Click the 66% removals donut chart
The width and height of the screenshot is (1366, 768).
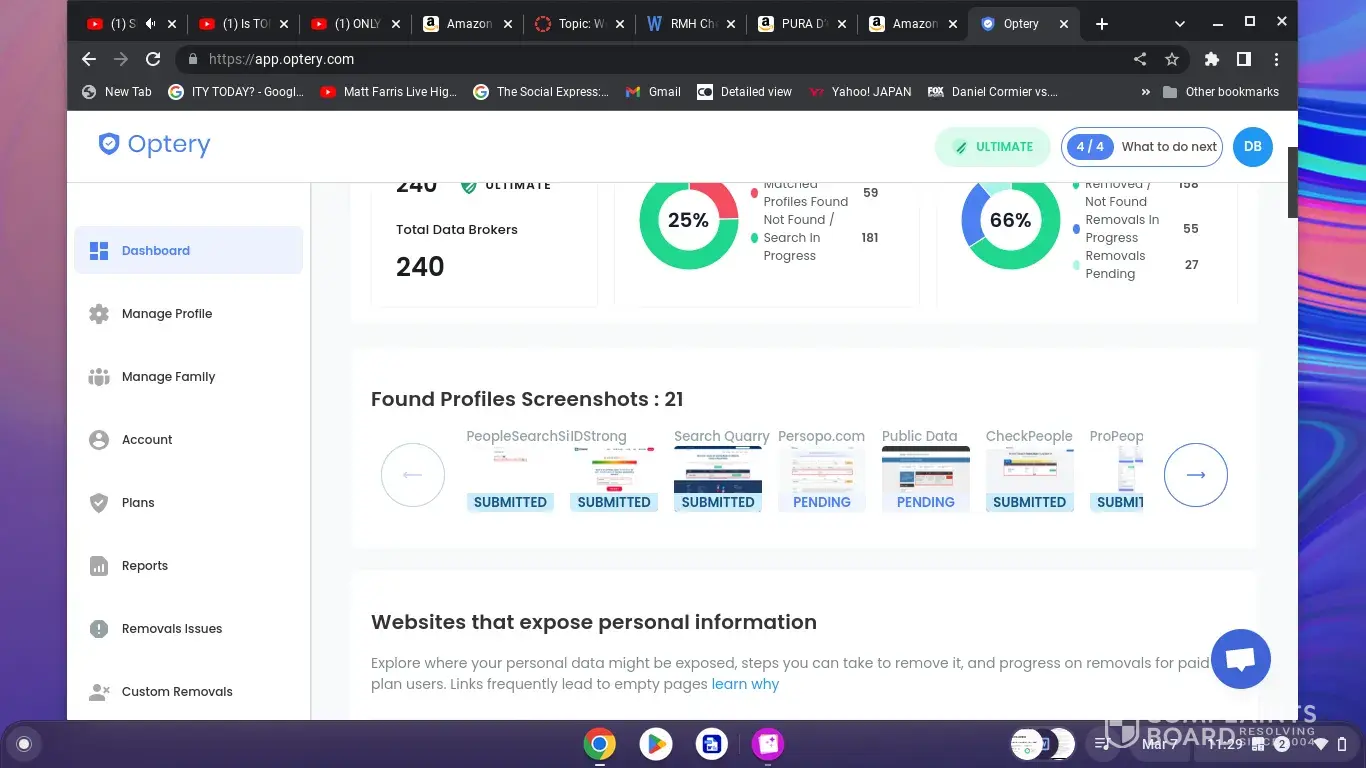[x=1010, y=221]
